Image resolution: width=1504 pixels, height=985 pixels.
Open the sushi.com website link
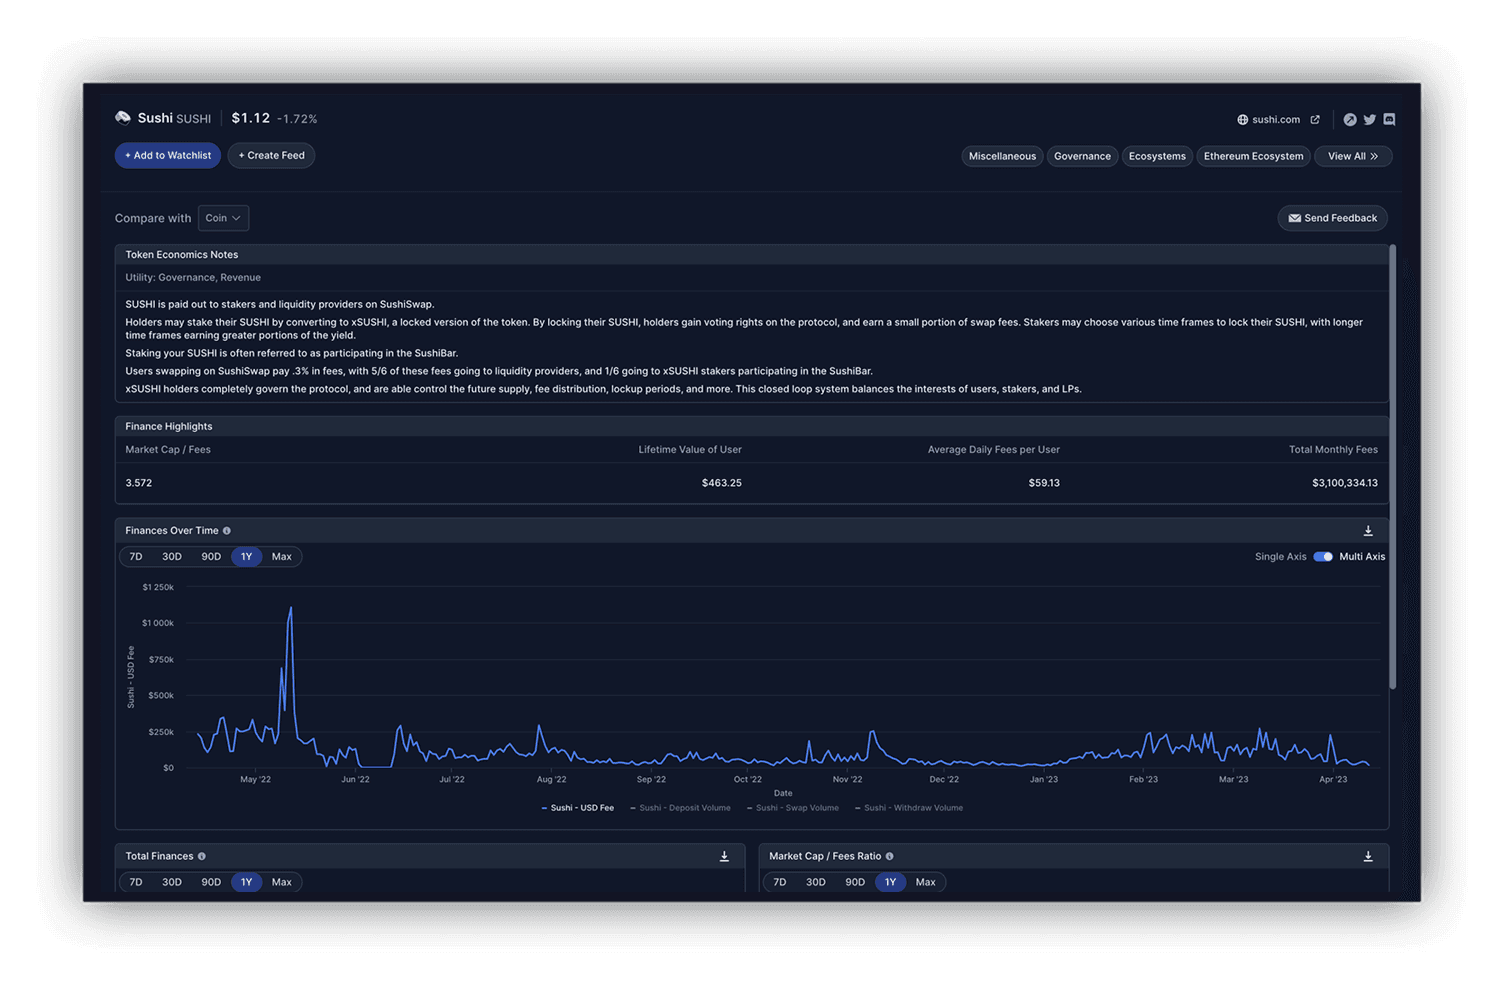[x=1276, y=120]
